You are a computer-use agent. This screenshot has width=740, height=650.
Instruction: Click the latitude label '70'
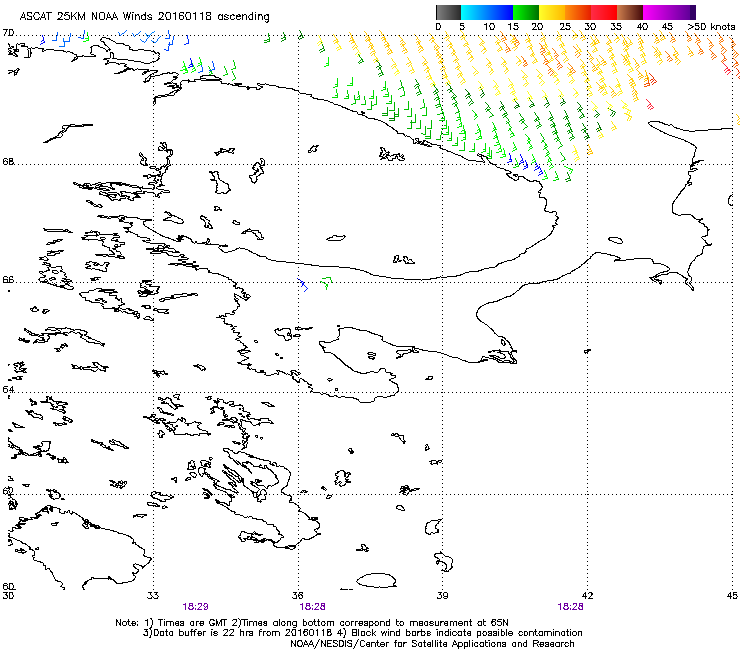[8, 33]
